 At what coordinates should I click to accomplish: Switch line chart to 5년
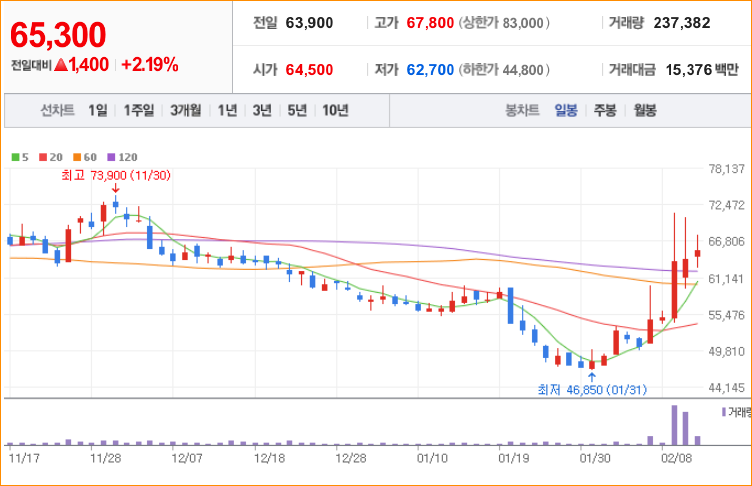click(297, 110)
